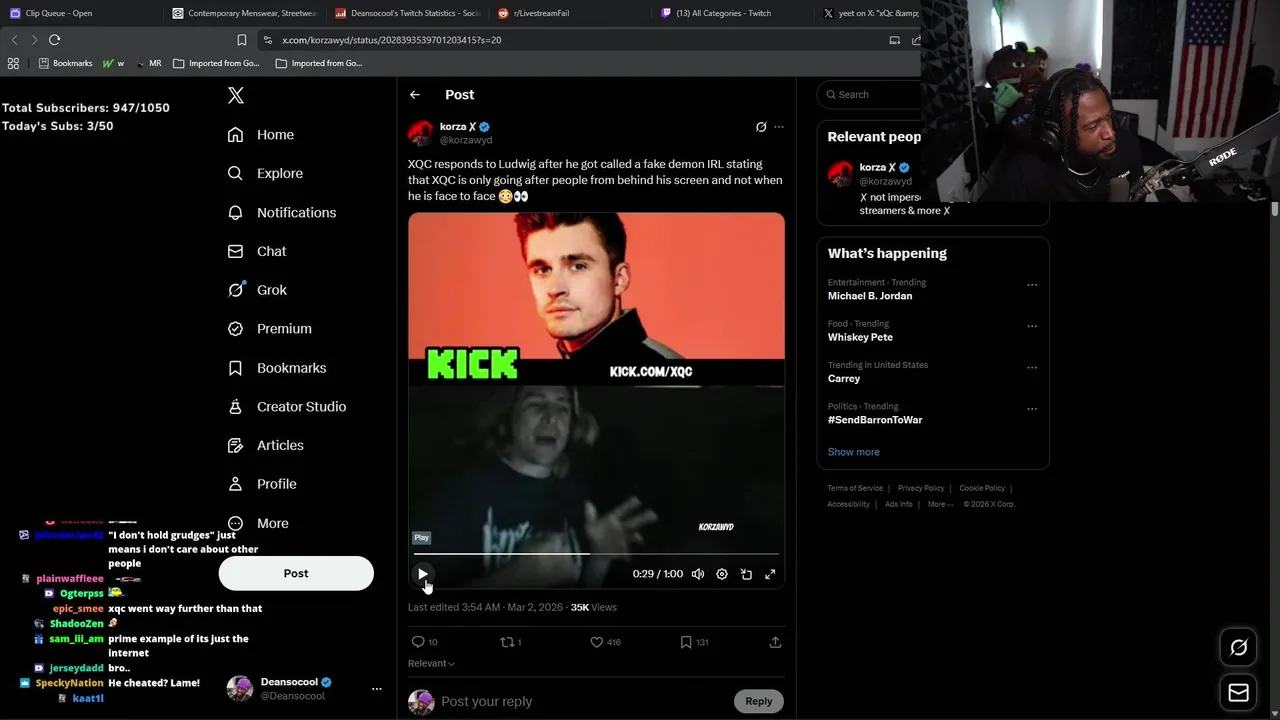Click the browser address bar URL
This screenshot has width=1280, height=720.
click(x=392, y=40)
